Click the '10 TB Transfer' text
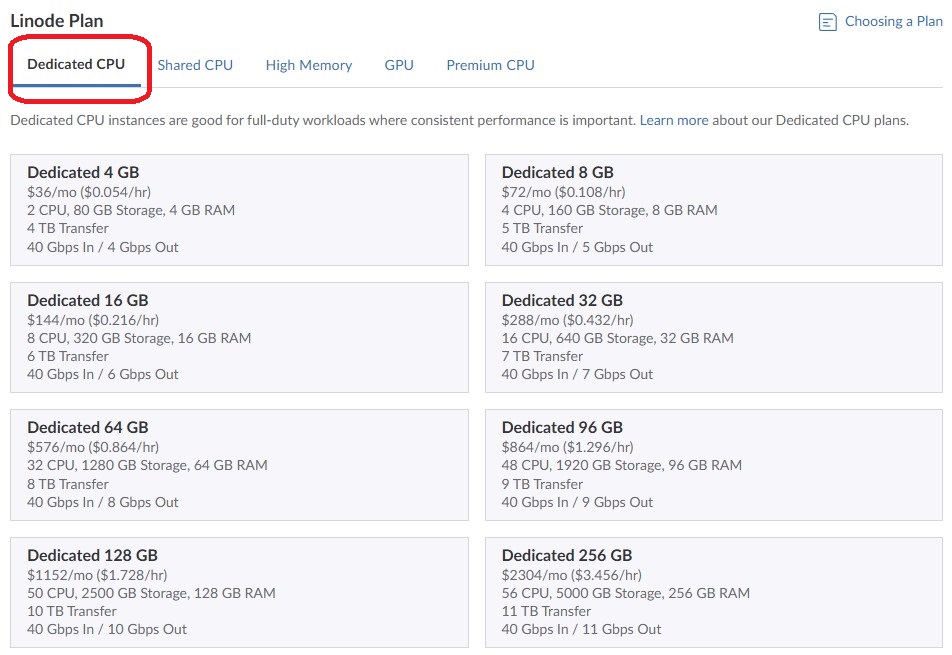This screenshot has width=952, height=655. (72, 611)
